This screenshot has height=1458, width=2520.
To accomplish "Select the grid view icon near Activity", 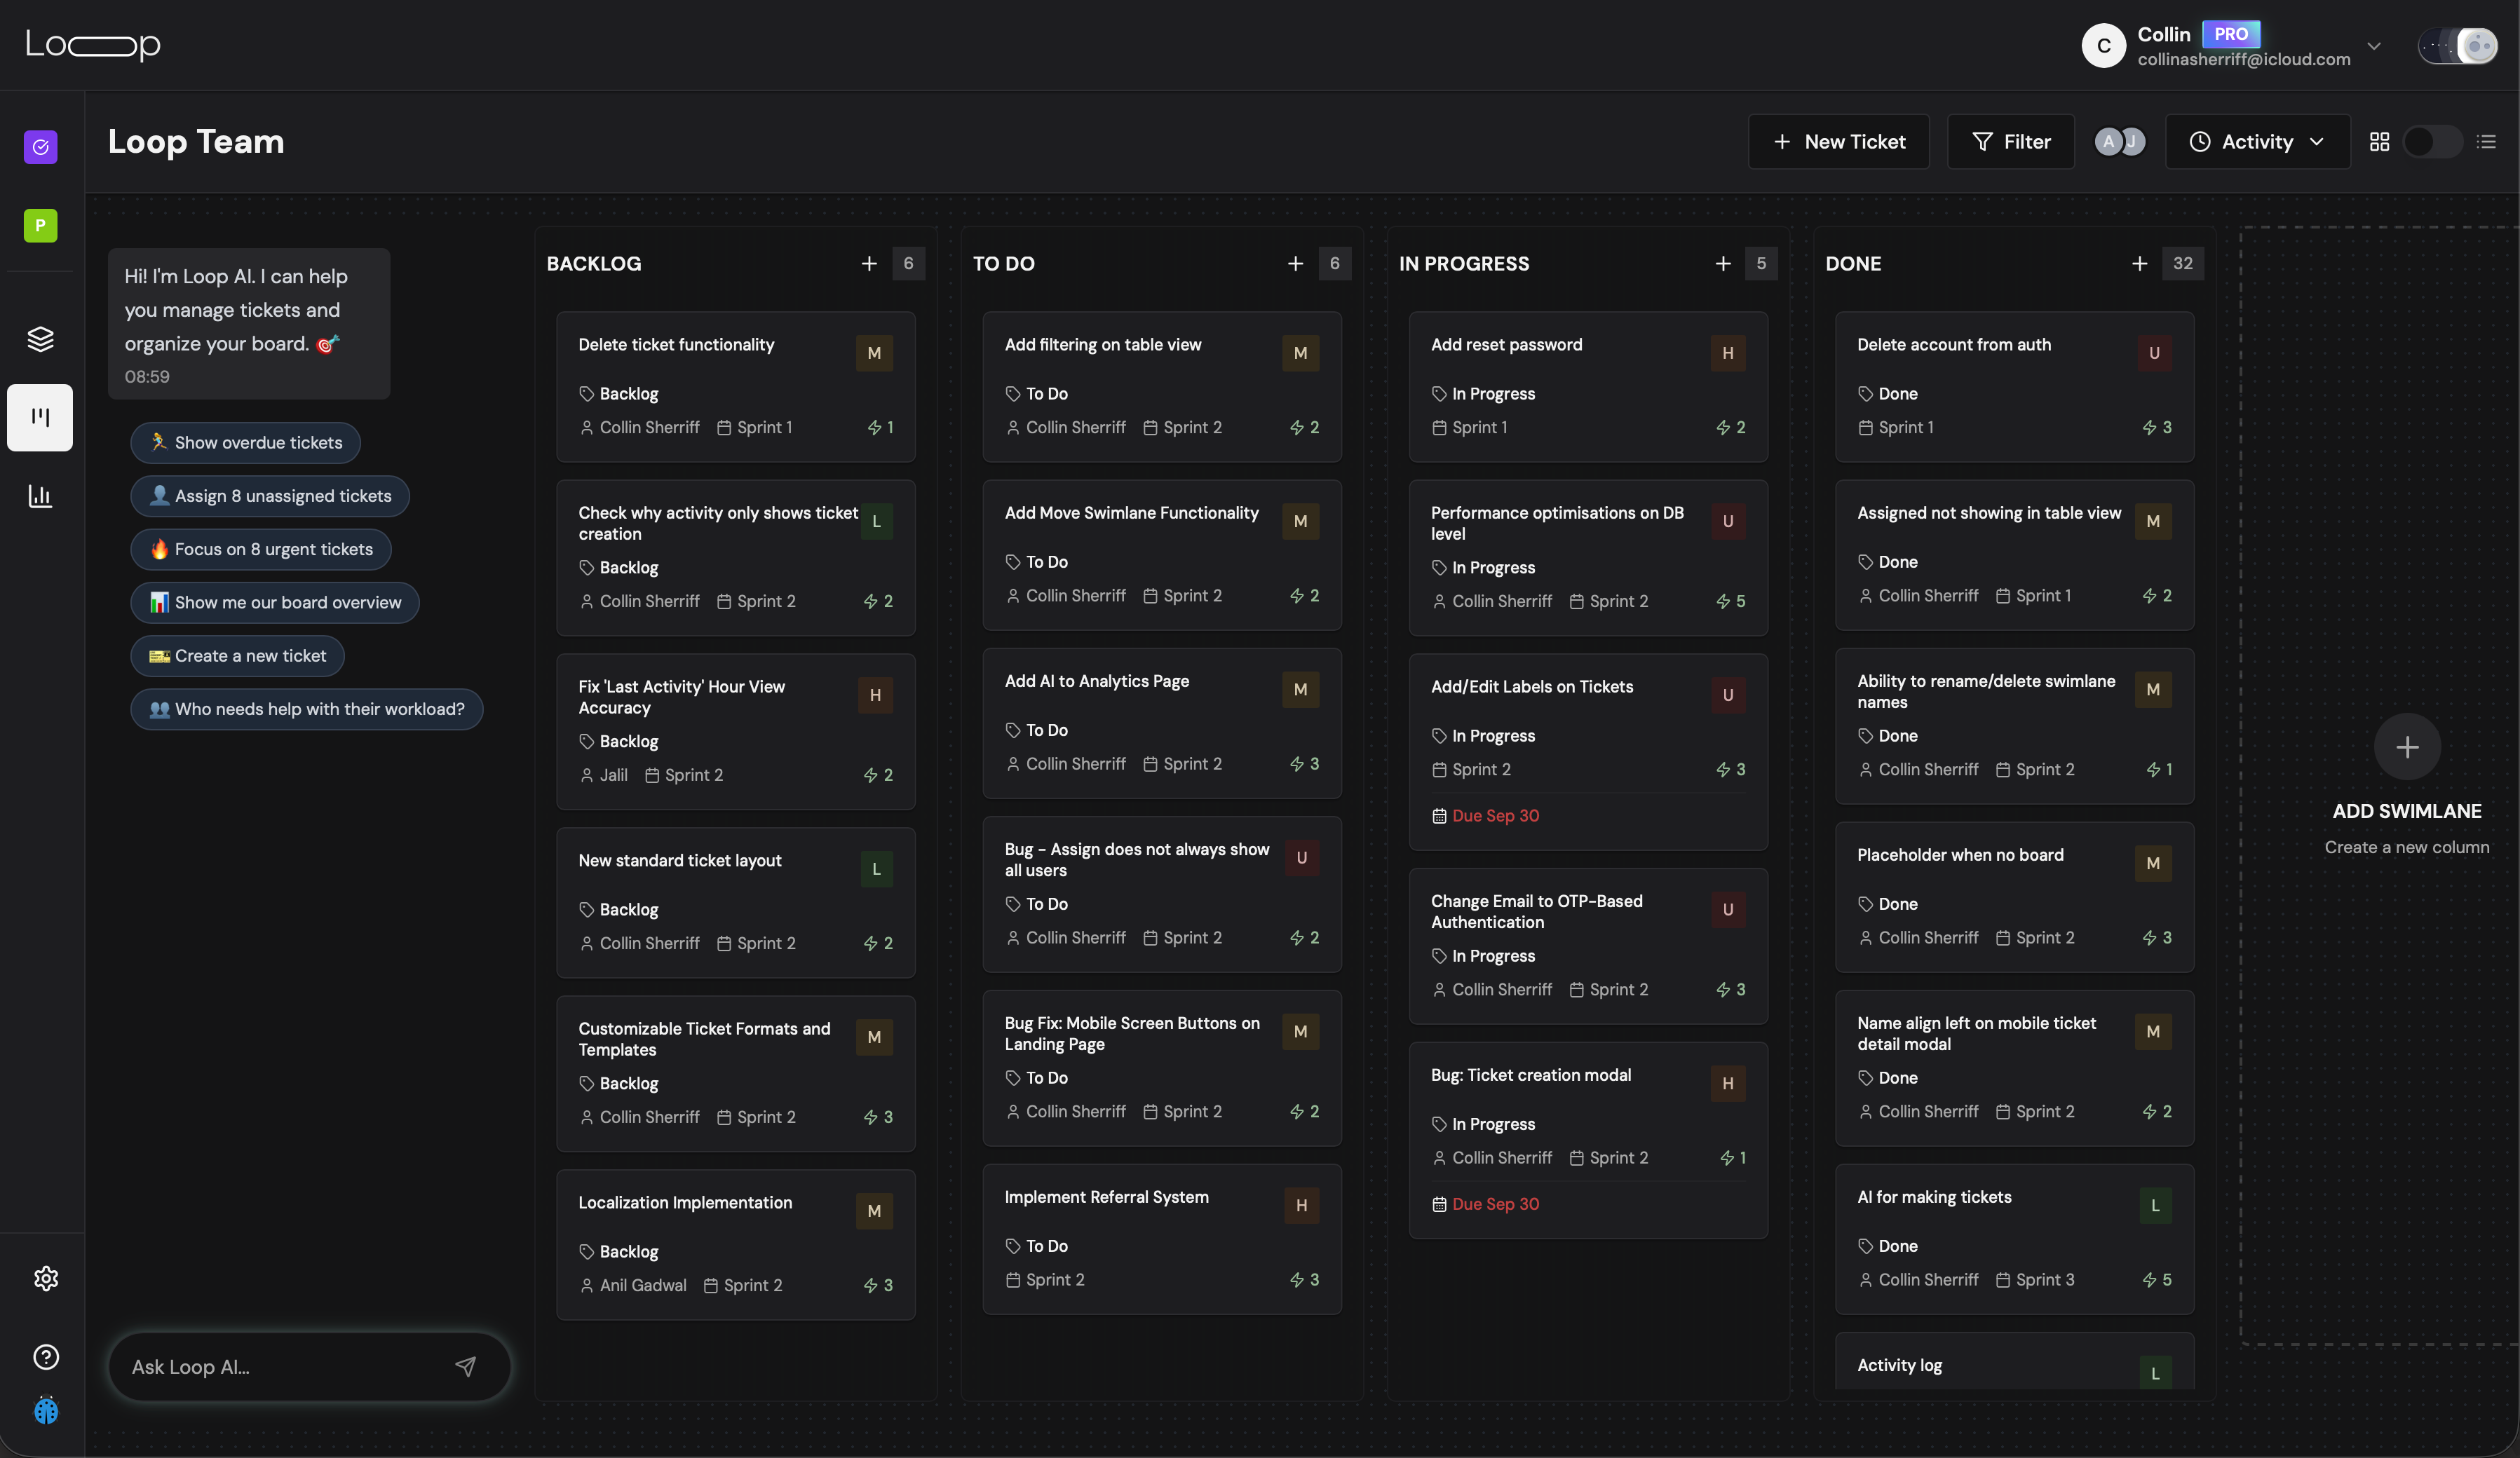I will [2379, 141].
